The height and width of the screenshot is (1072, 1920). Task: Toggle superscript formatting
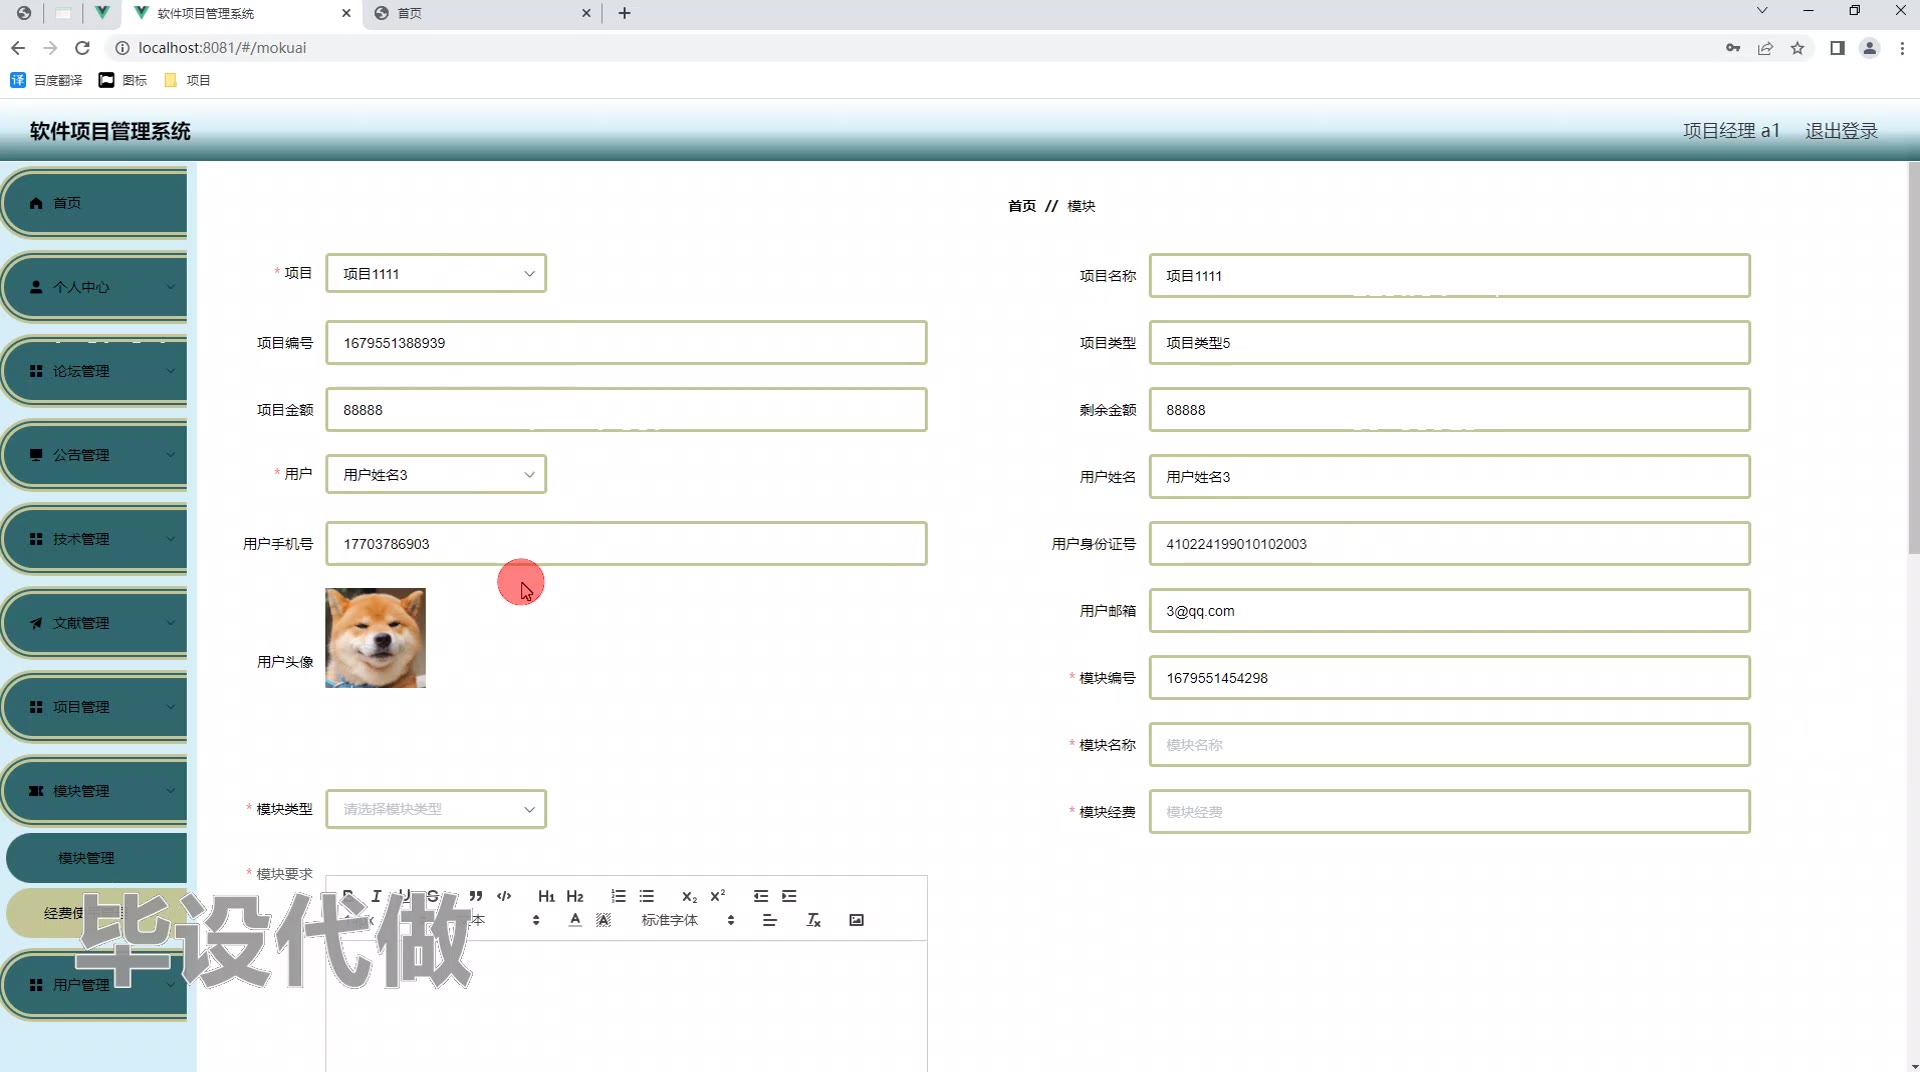point(718,896)
